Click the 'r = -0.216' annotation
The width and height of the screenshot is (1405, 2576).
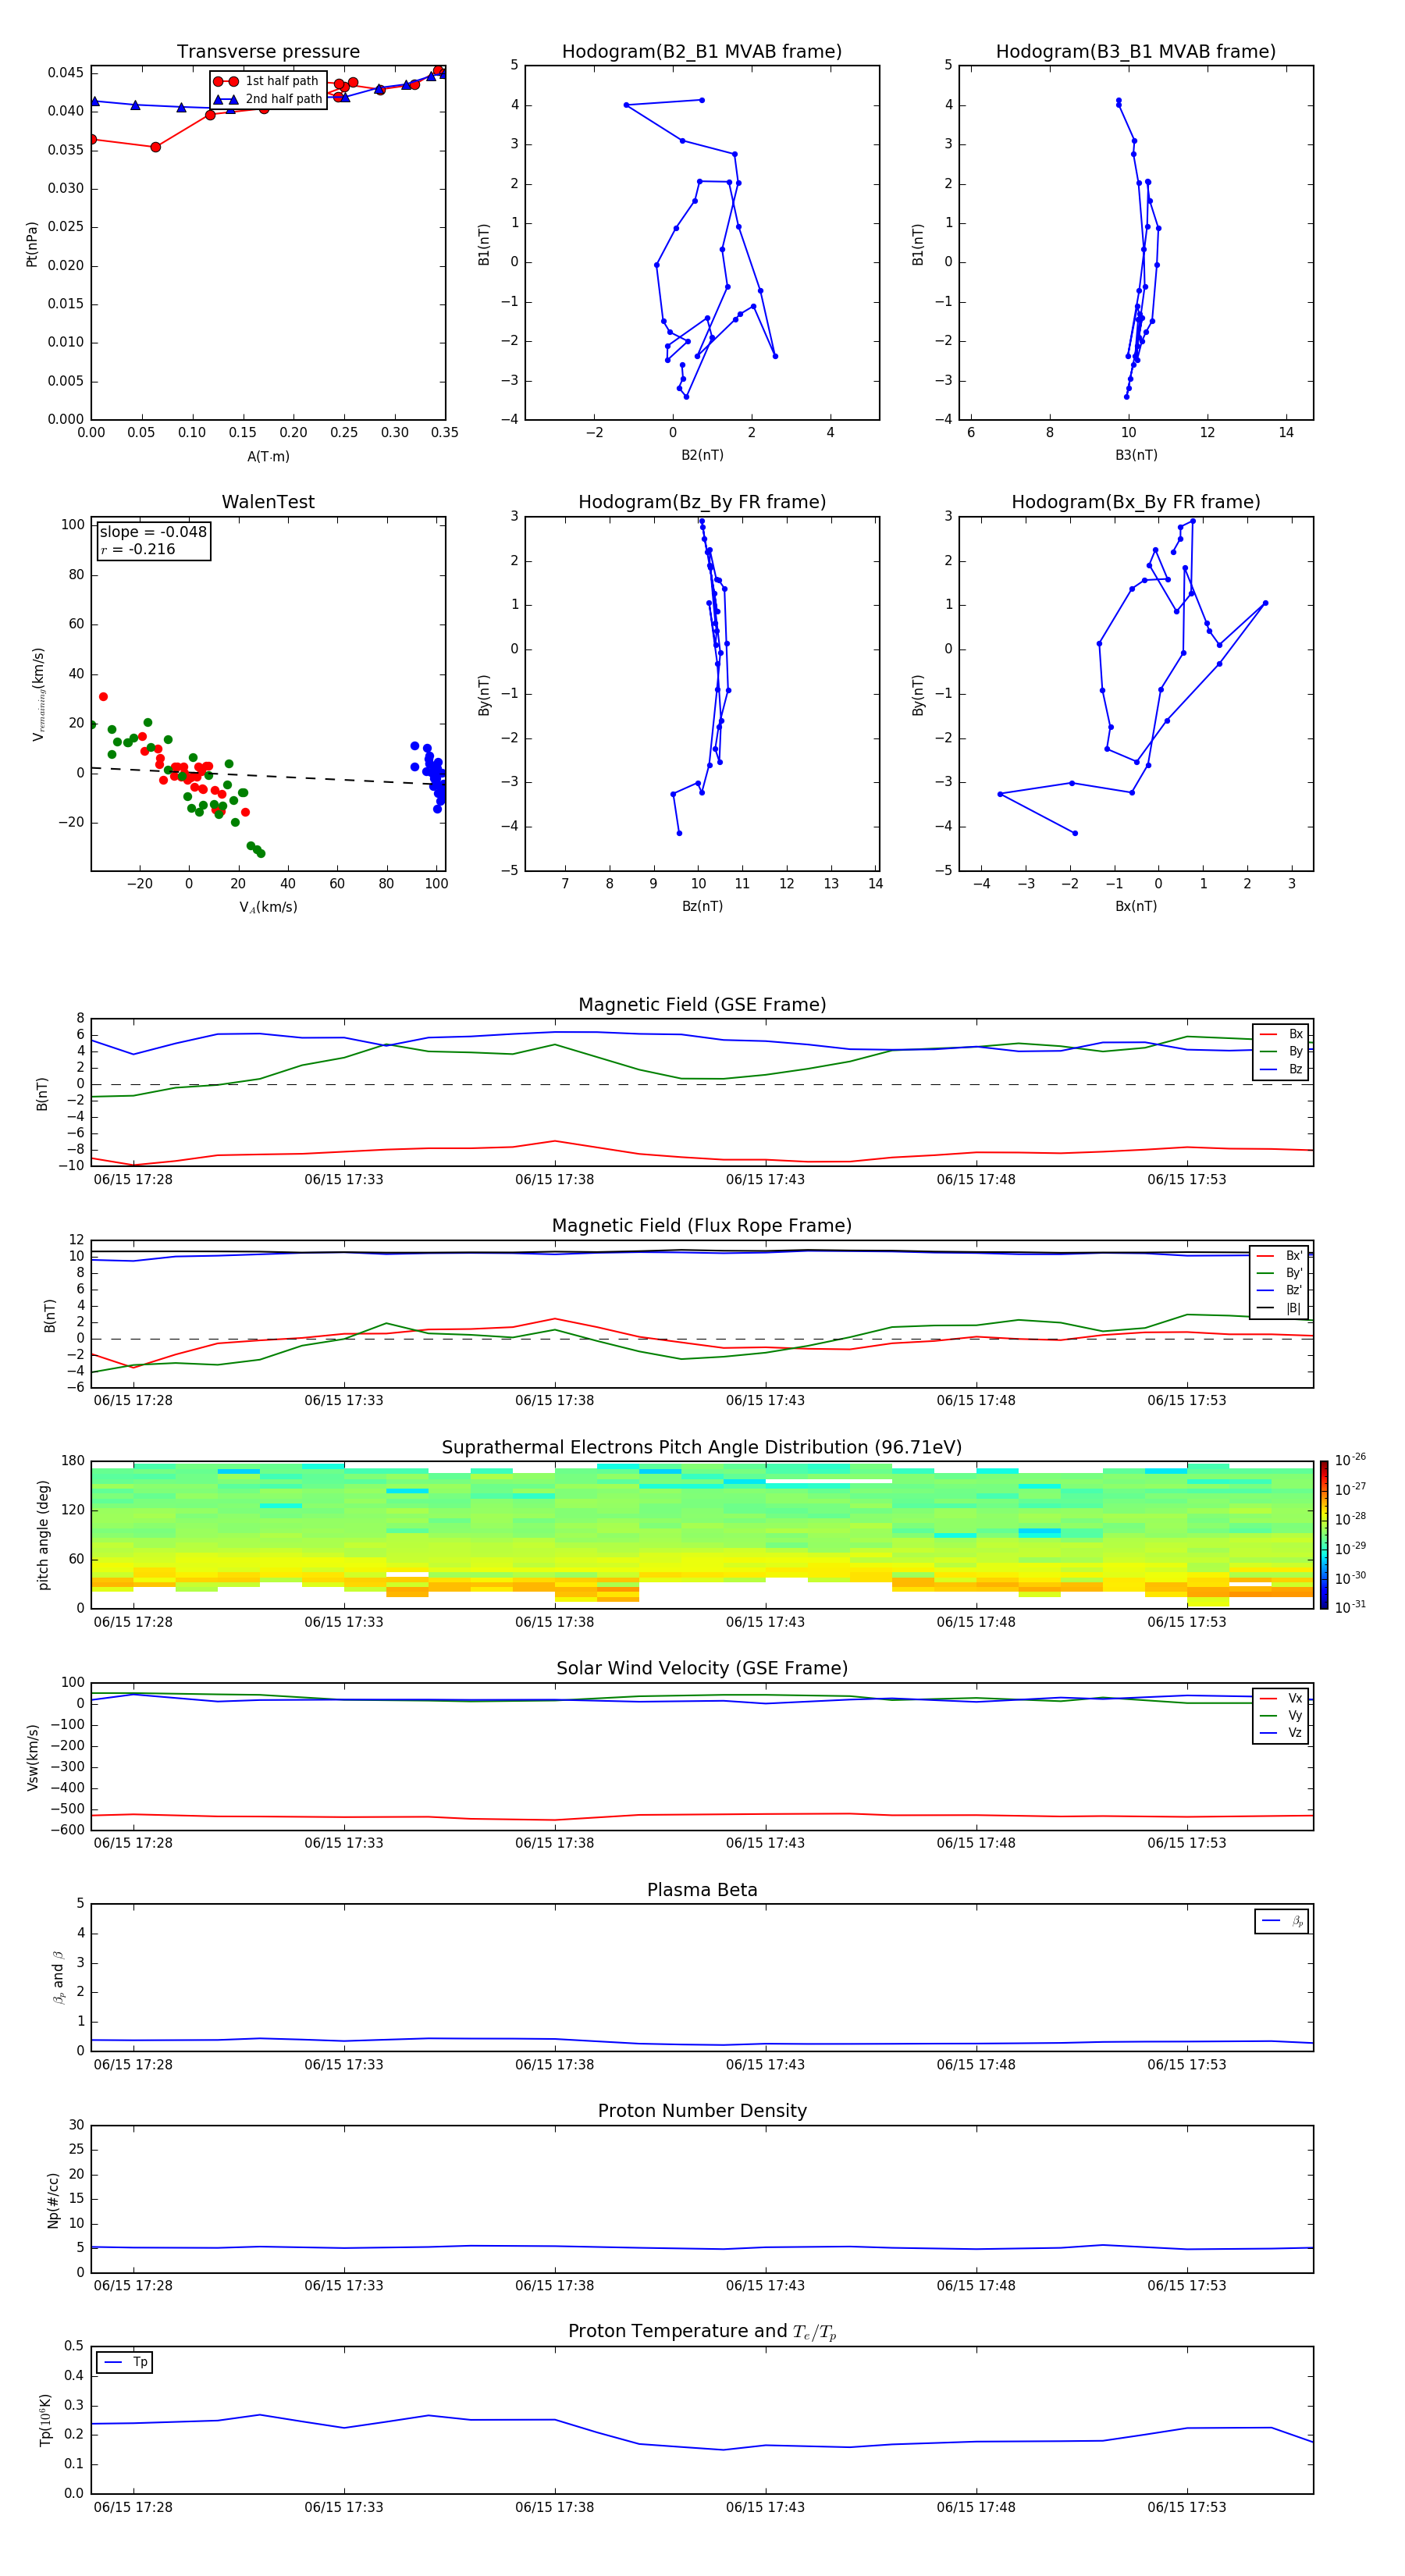[138, 549]
